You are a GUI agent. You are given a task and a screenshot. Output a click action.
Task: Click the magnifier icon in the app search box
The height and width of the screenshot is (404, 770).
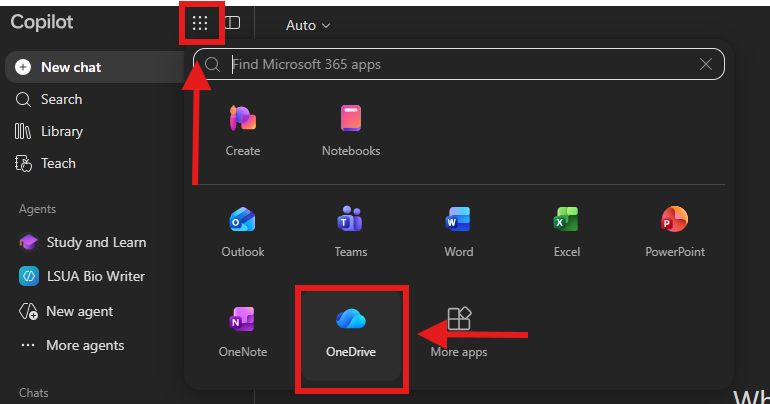[212, 64]
